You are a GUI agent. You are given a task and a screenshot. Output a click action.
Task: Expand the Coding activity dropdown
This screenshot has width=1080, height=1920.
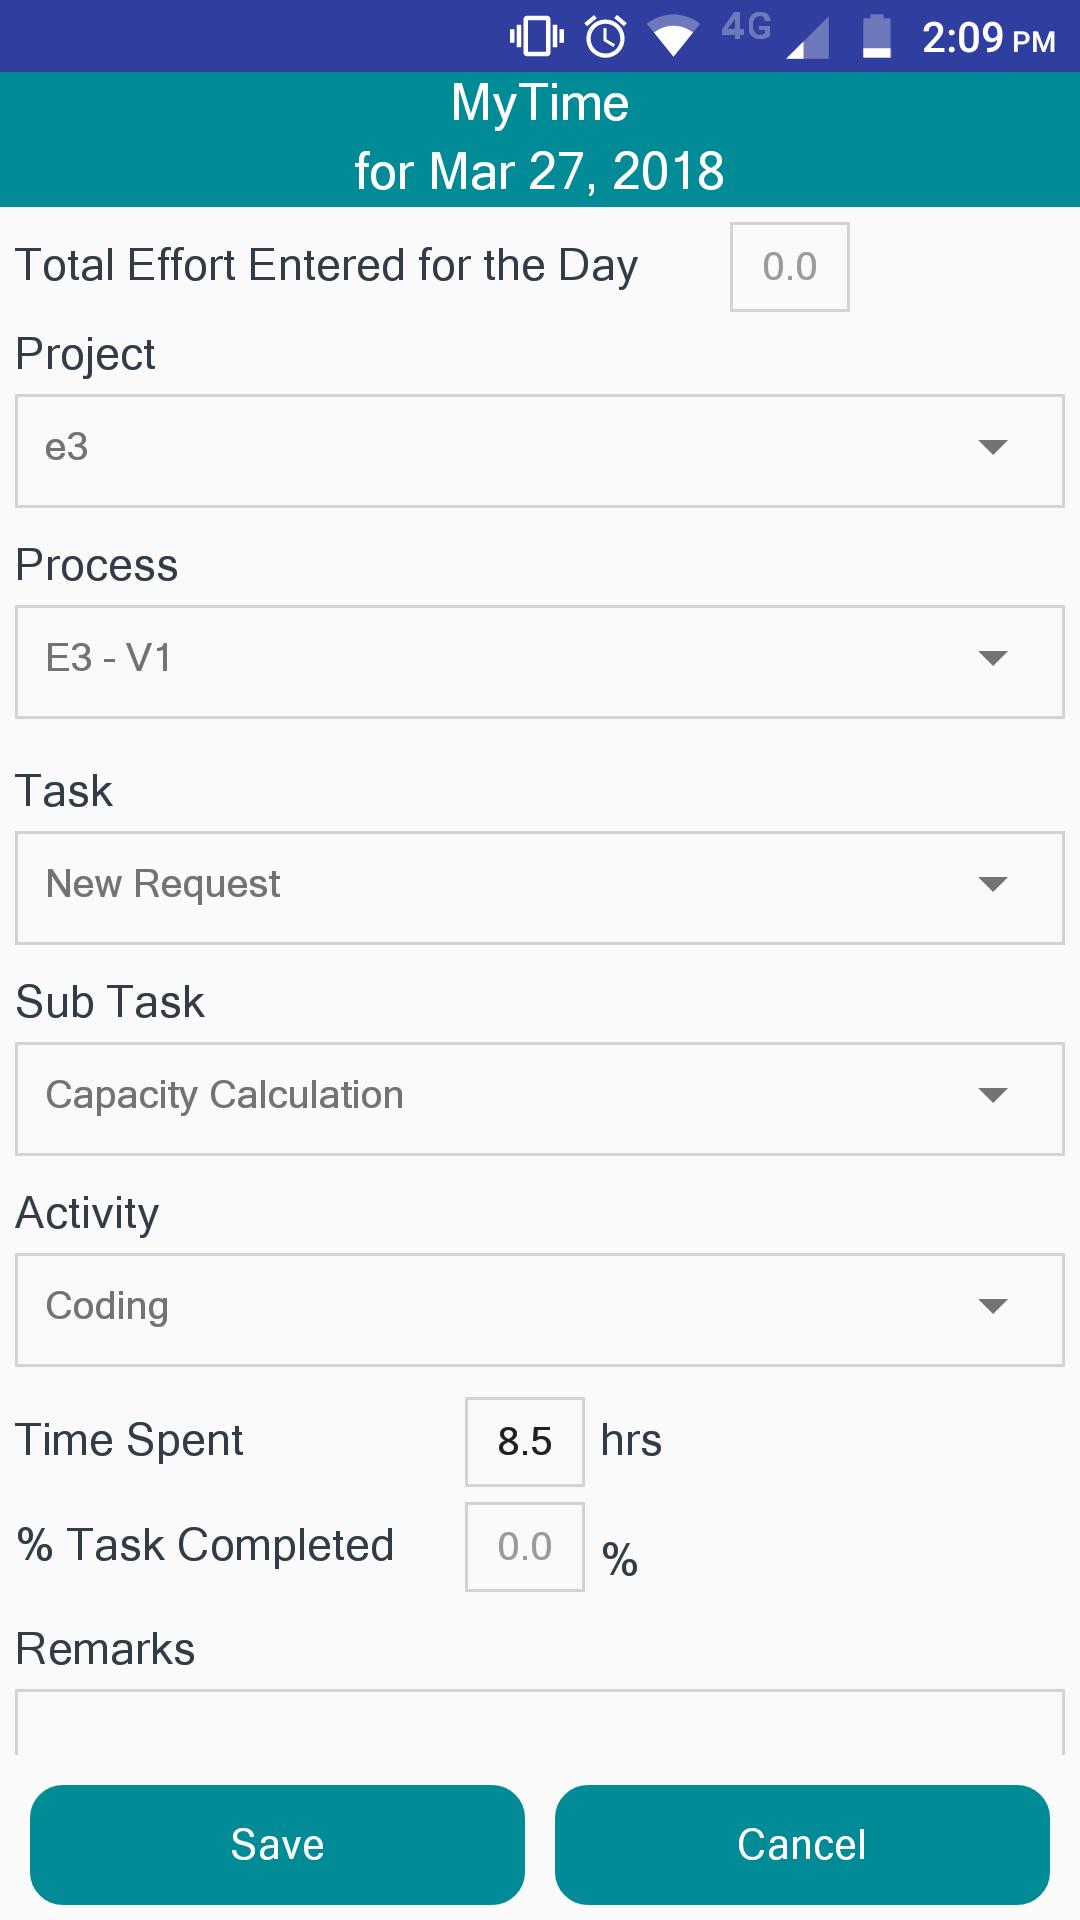(x=540, y=1310)
